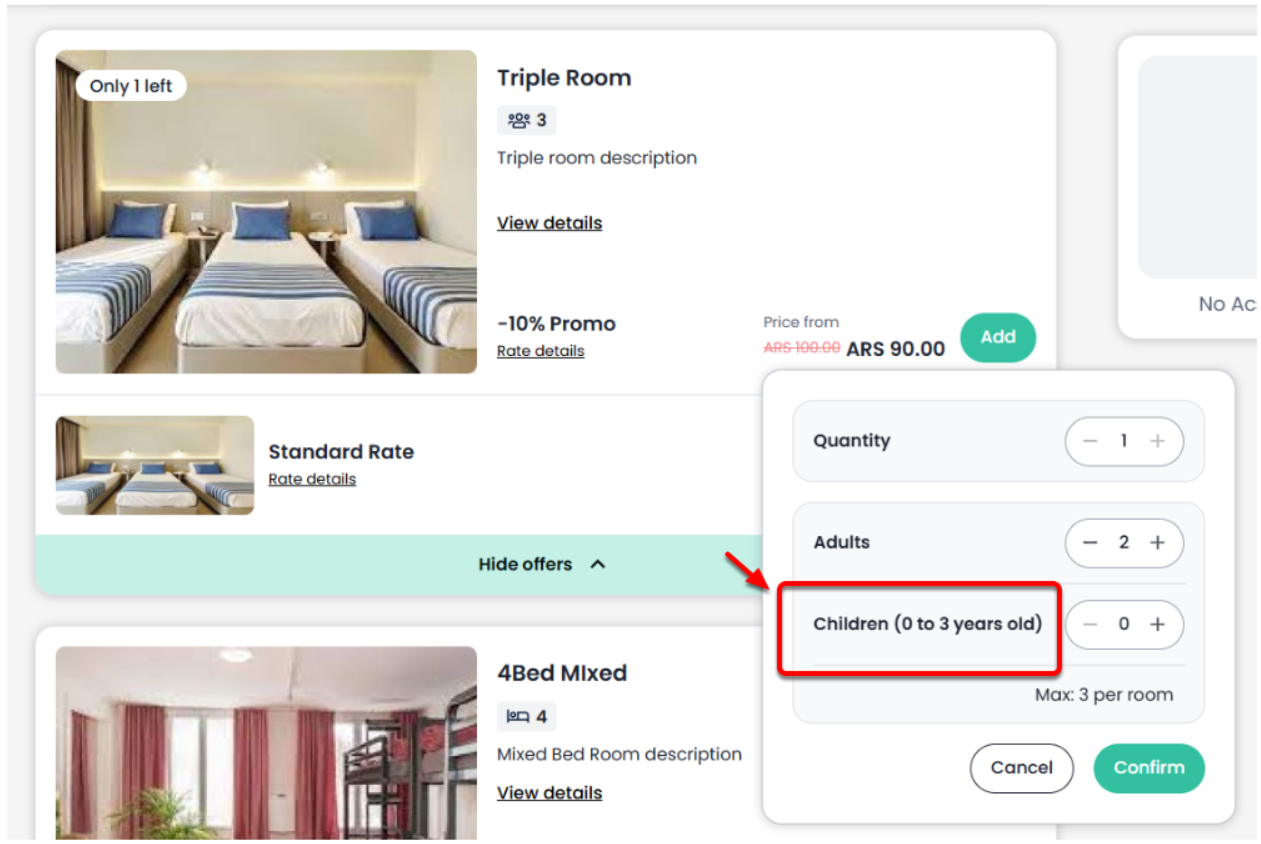
Task: Remove a child with the minus icon
Action: point(1090,625)
